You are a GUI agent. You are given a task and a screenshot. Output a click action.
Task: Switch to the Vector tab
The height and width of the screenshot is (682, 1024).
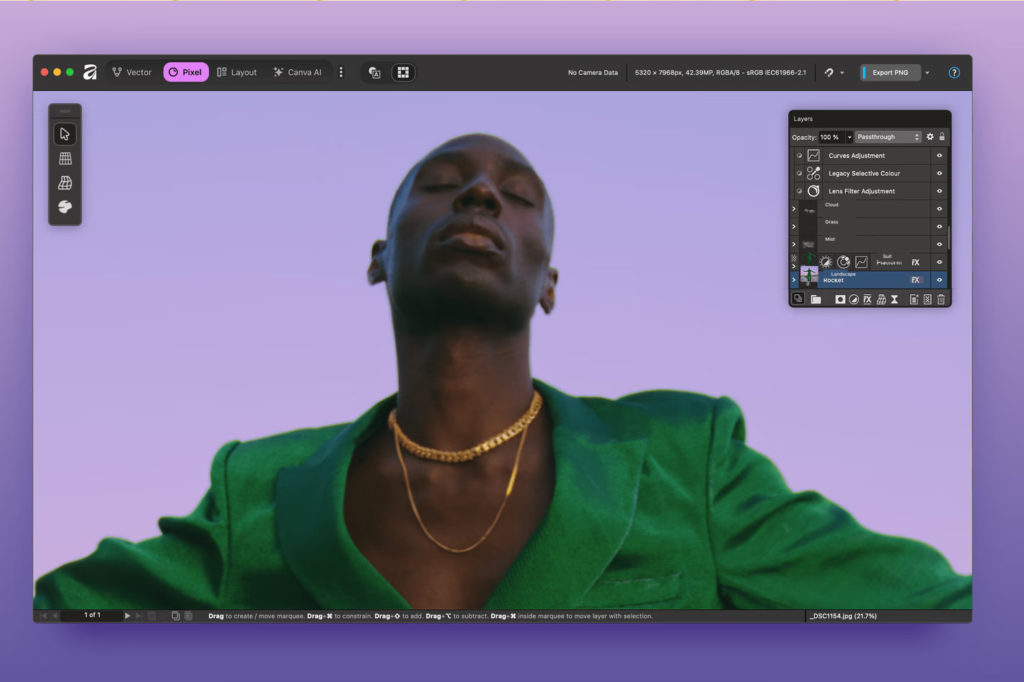coord(132,73)
